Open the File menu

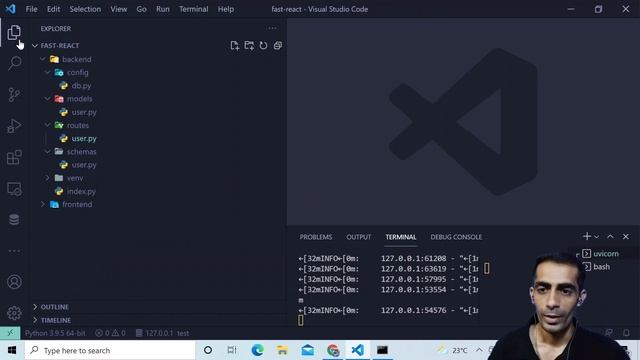tap(31, 9)
